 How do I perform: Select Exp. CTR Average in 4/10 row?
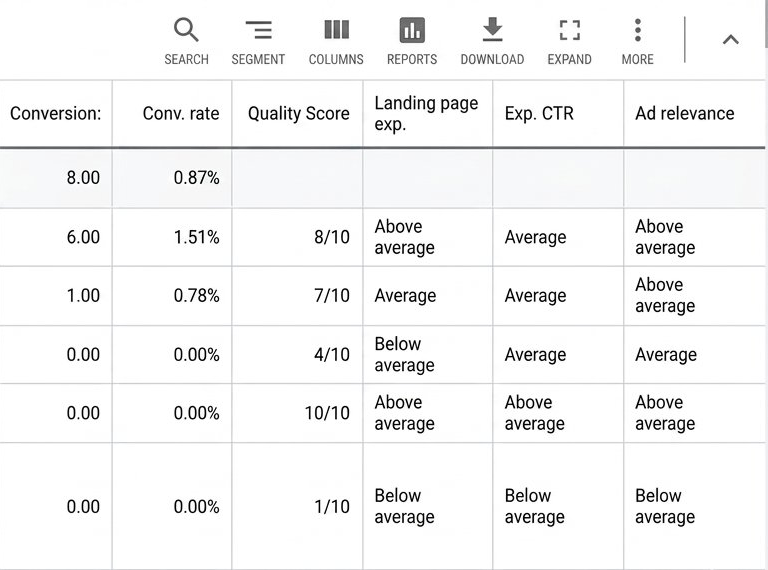point(535,355)
